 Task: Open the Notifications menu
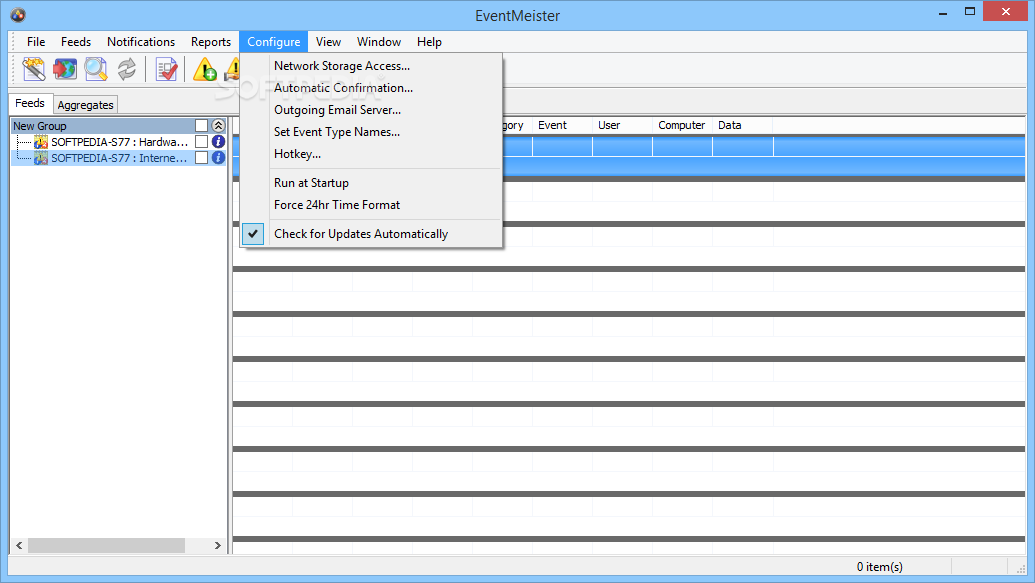(x=141, y=42)
